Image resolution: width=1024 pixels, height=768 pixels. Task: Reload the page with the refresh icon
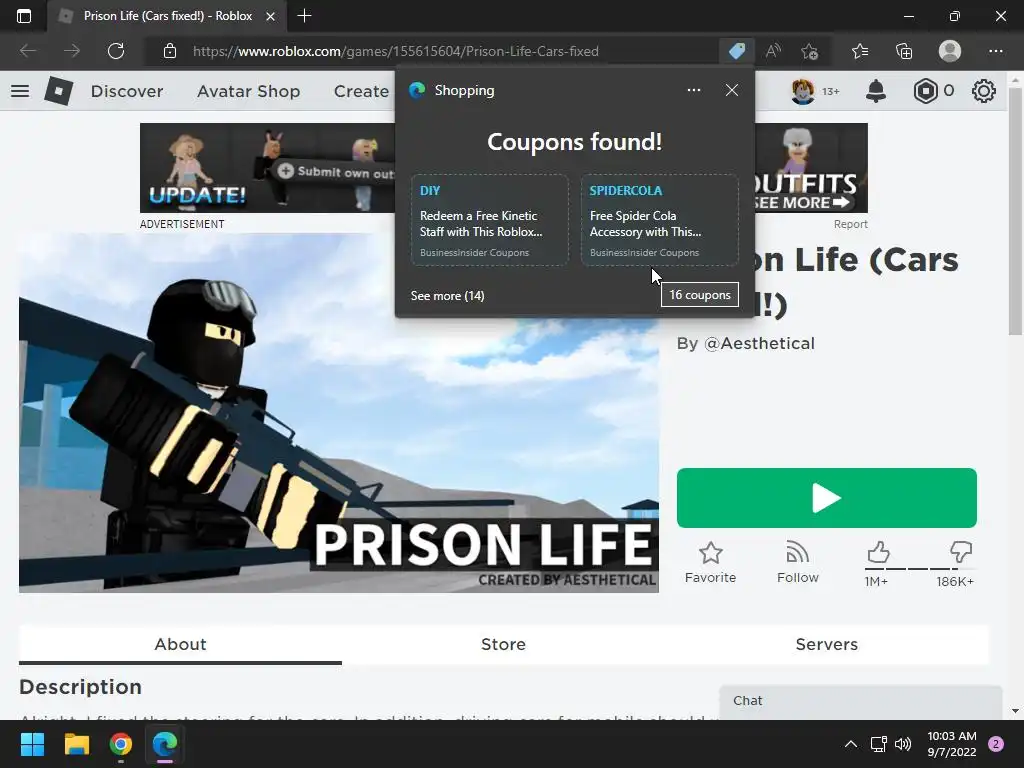116,51
